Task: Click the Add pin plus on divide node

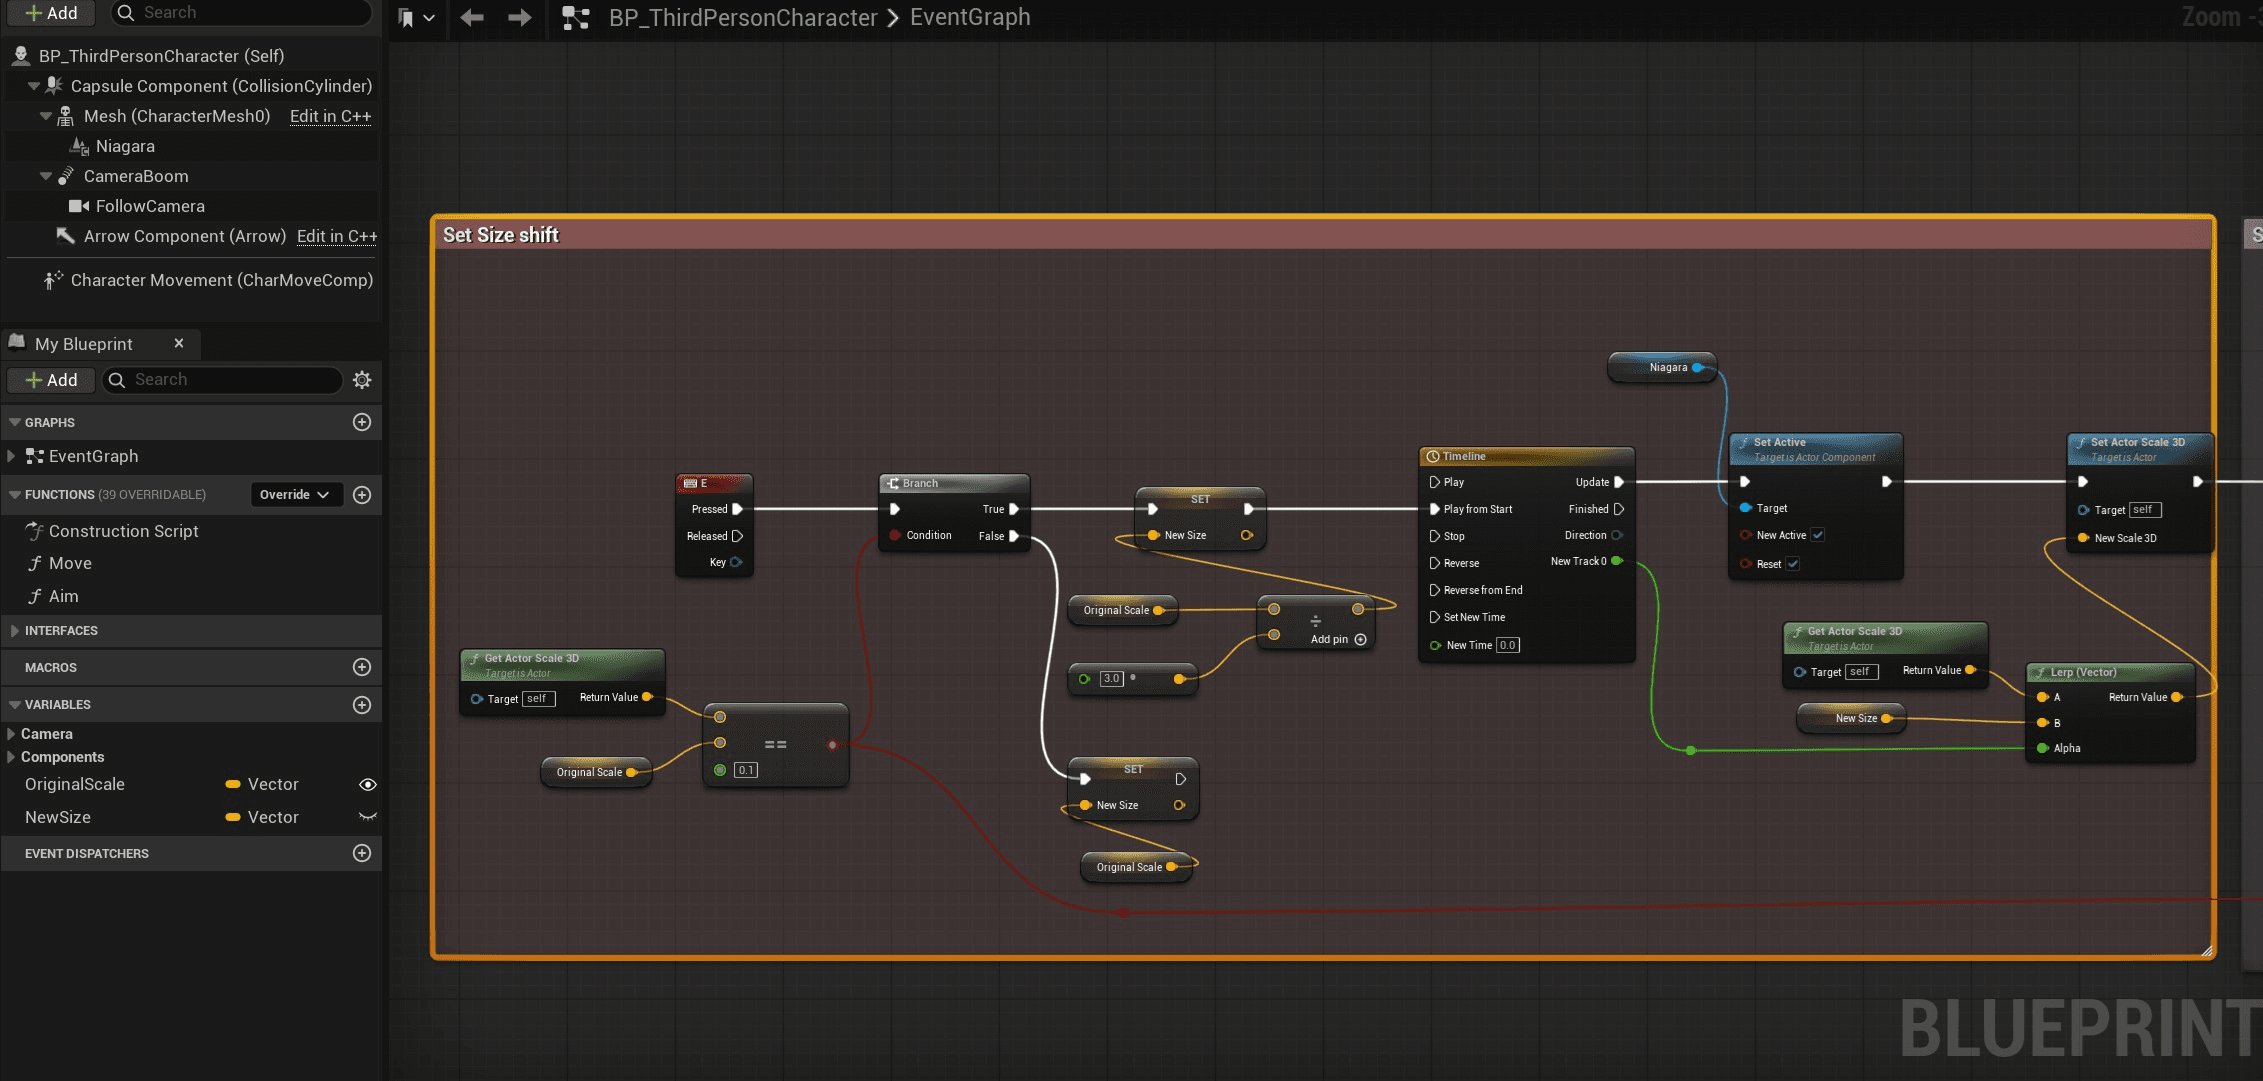Action: coord(1360,639)
